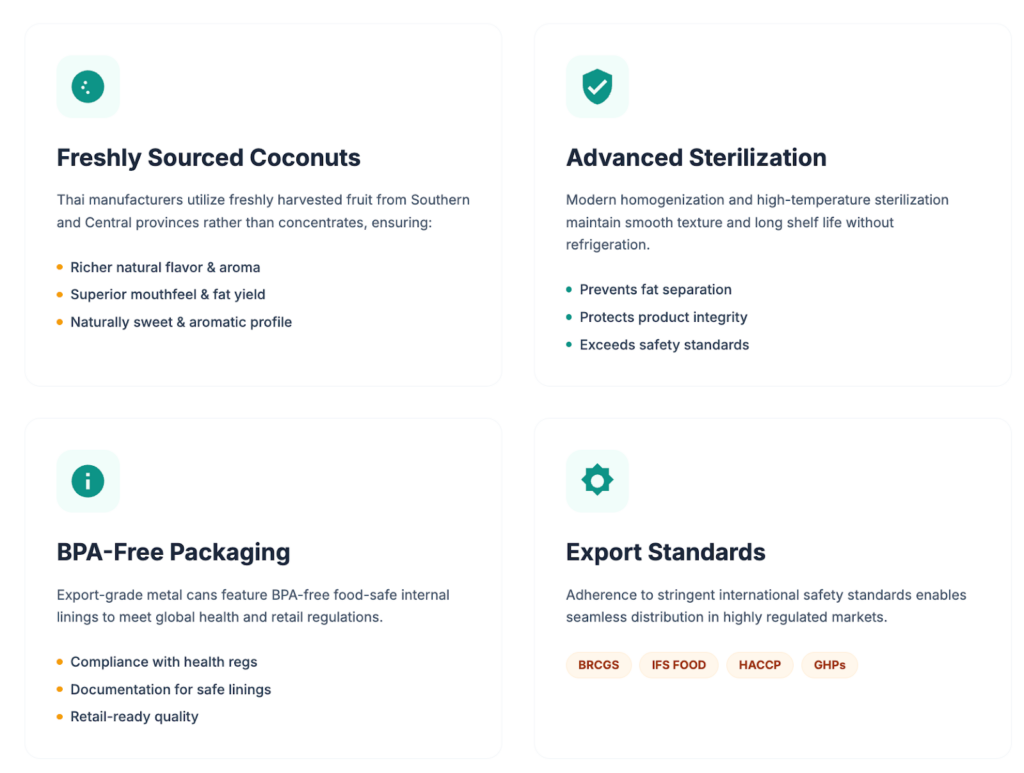Click the info icon above BPA-Free Packaging

click(x=88, y=481)
